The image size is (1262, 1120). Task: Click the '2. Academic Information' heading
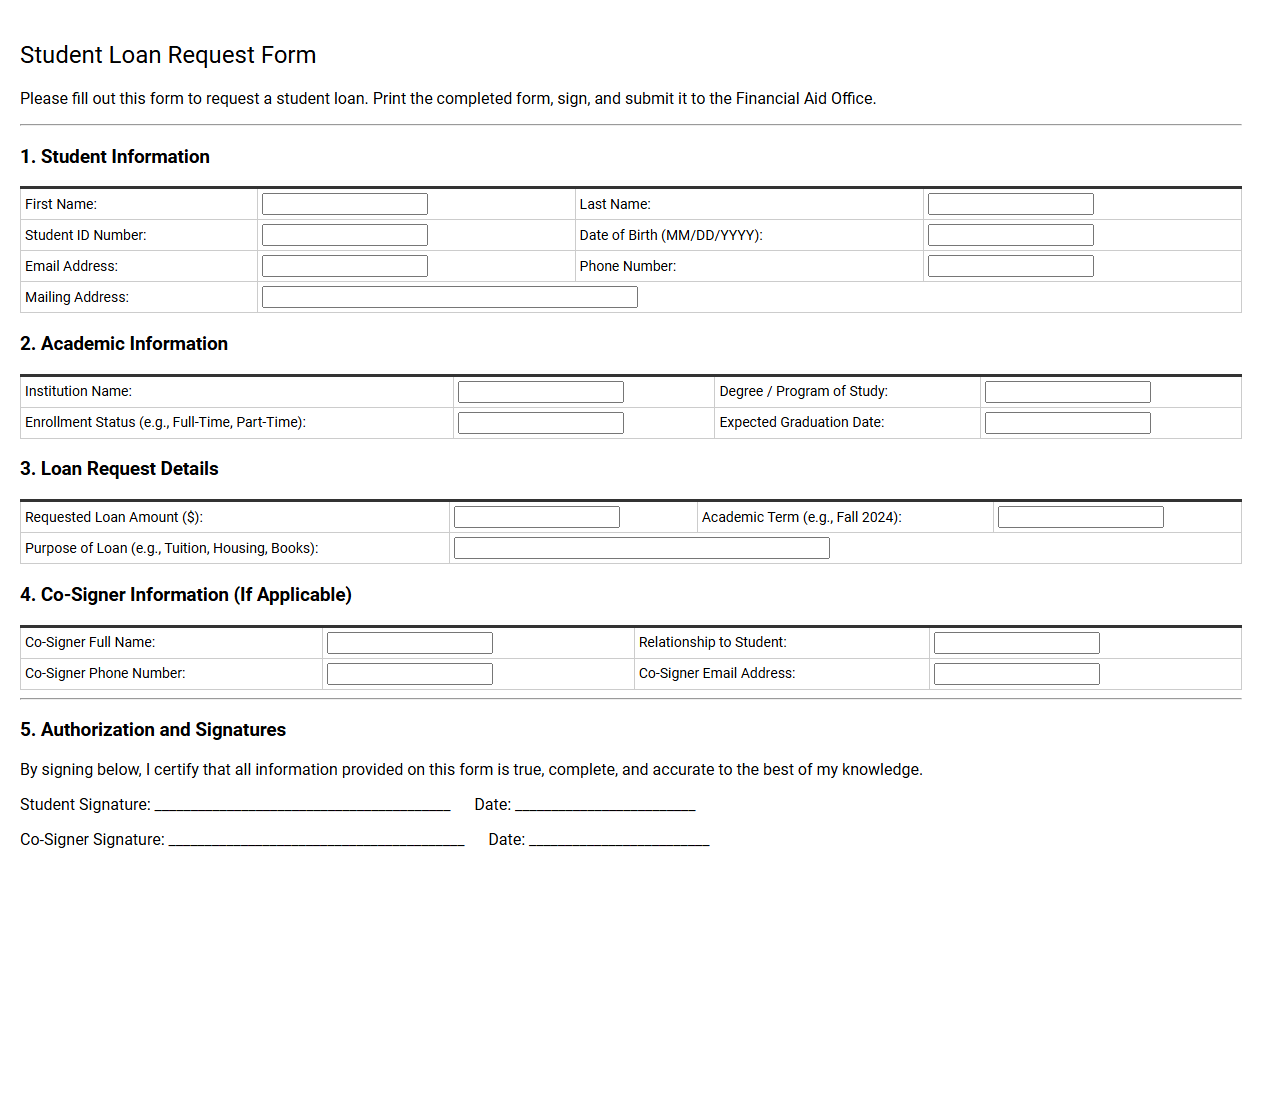pyautogui.click(x=124, y=344)
